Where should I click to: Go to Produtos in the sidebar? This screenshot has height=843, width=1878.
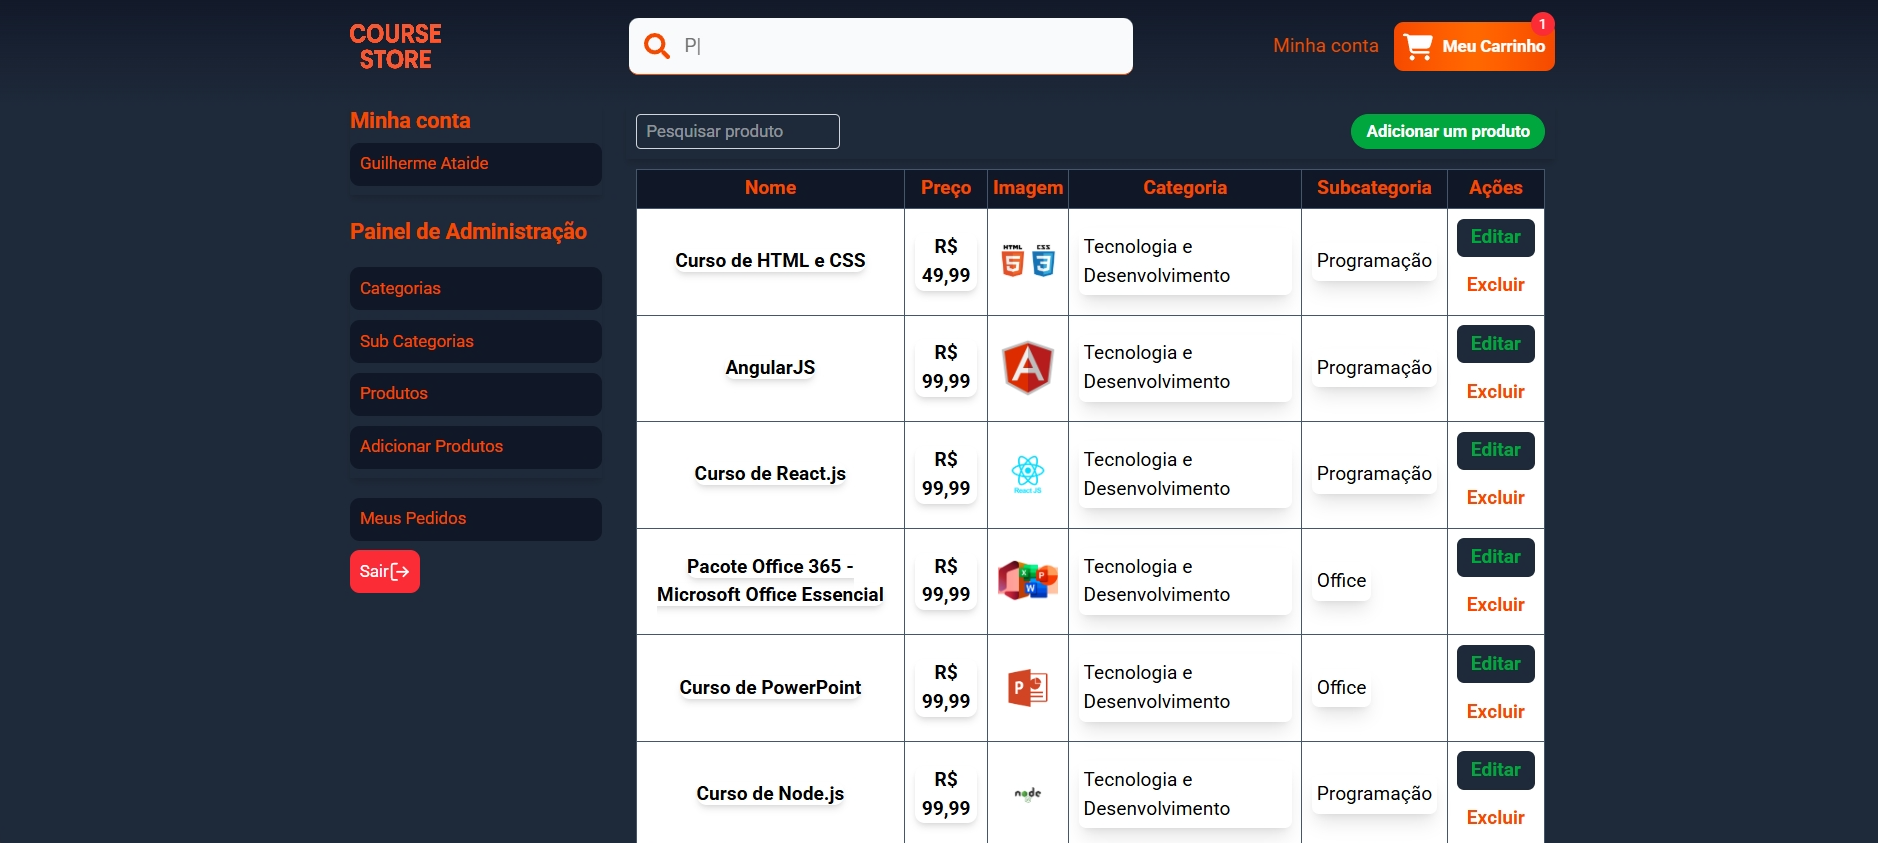[x=475, y=394]
